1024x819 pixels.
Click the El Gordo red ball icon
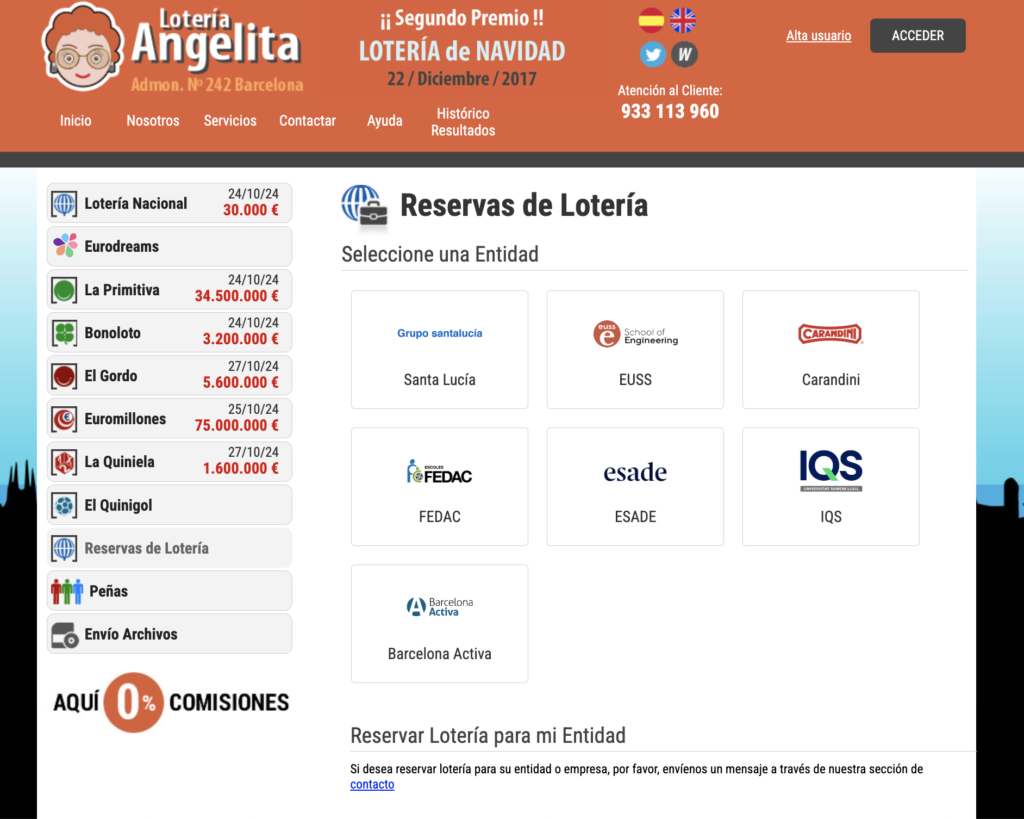64,376
